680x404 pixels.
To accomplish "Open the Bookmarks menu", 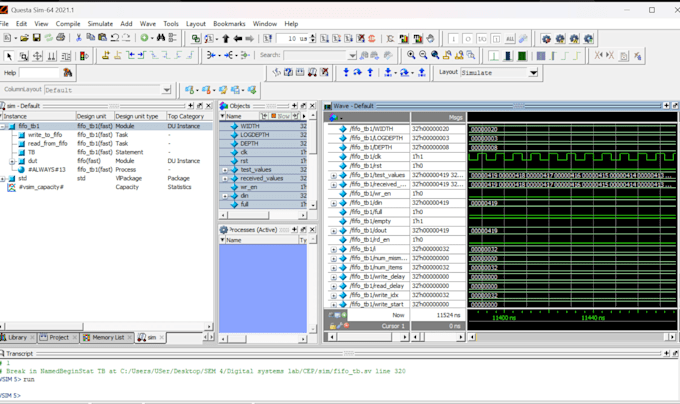I will (x=229, y=24).
